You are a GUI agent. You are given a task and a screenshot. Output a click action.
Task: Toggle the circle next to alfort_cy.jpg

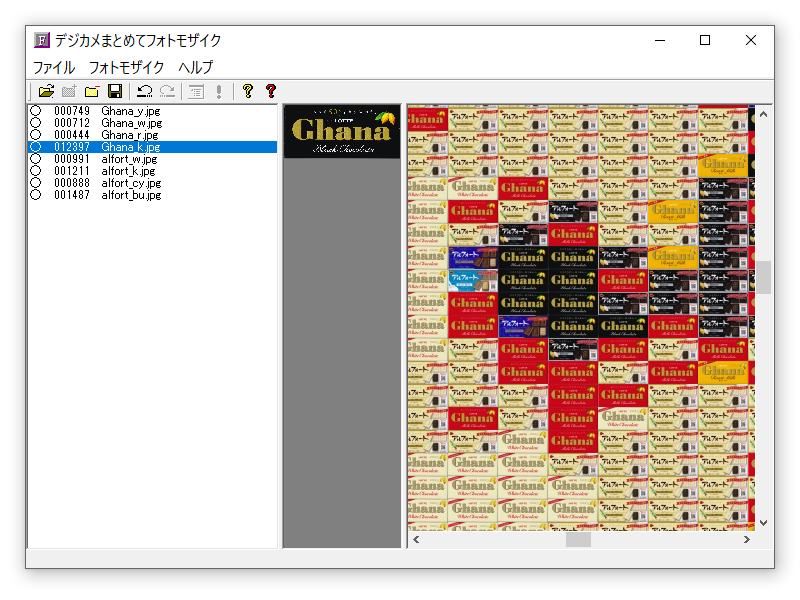[x=35, y=183]
